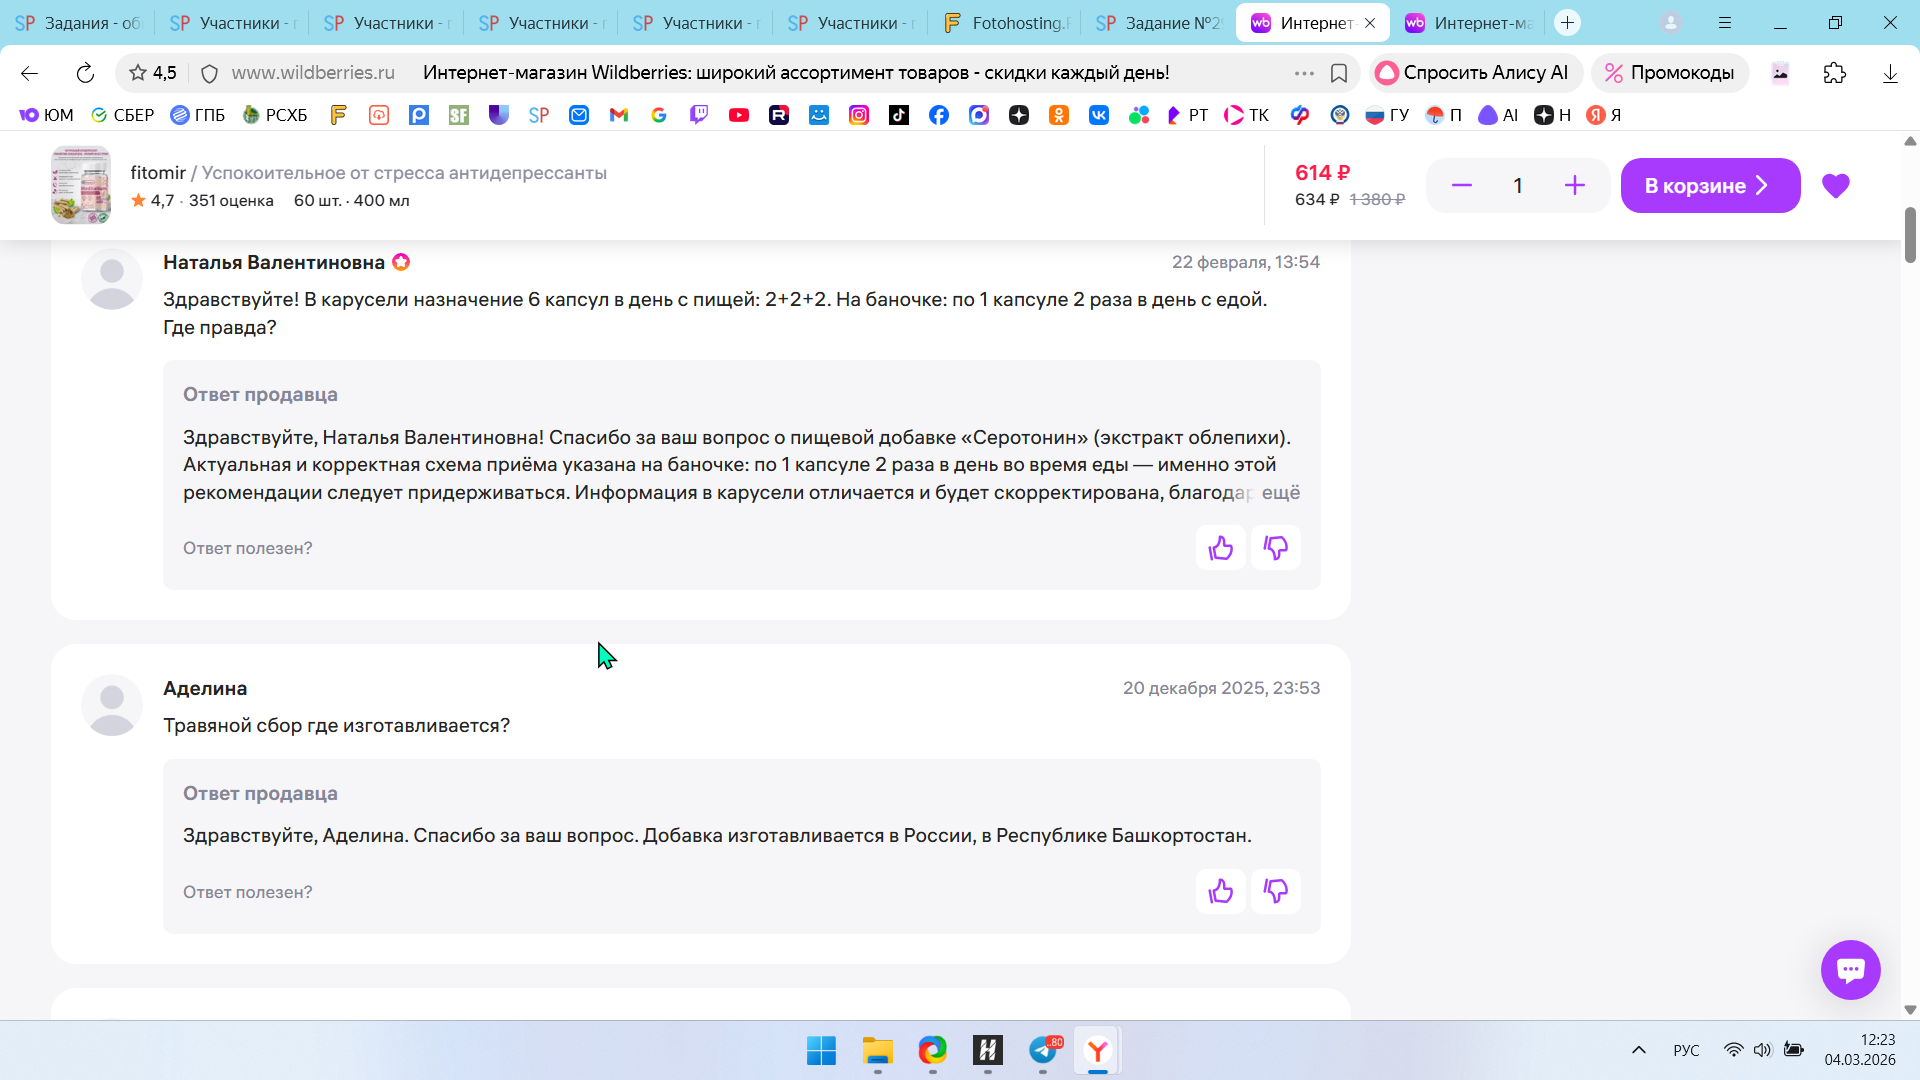Viewport: 1920px width, 1080px height.
Task: Open the purple chat support bubble
Action: pos(1850,969)
